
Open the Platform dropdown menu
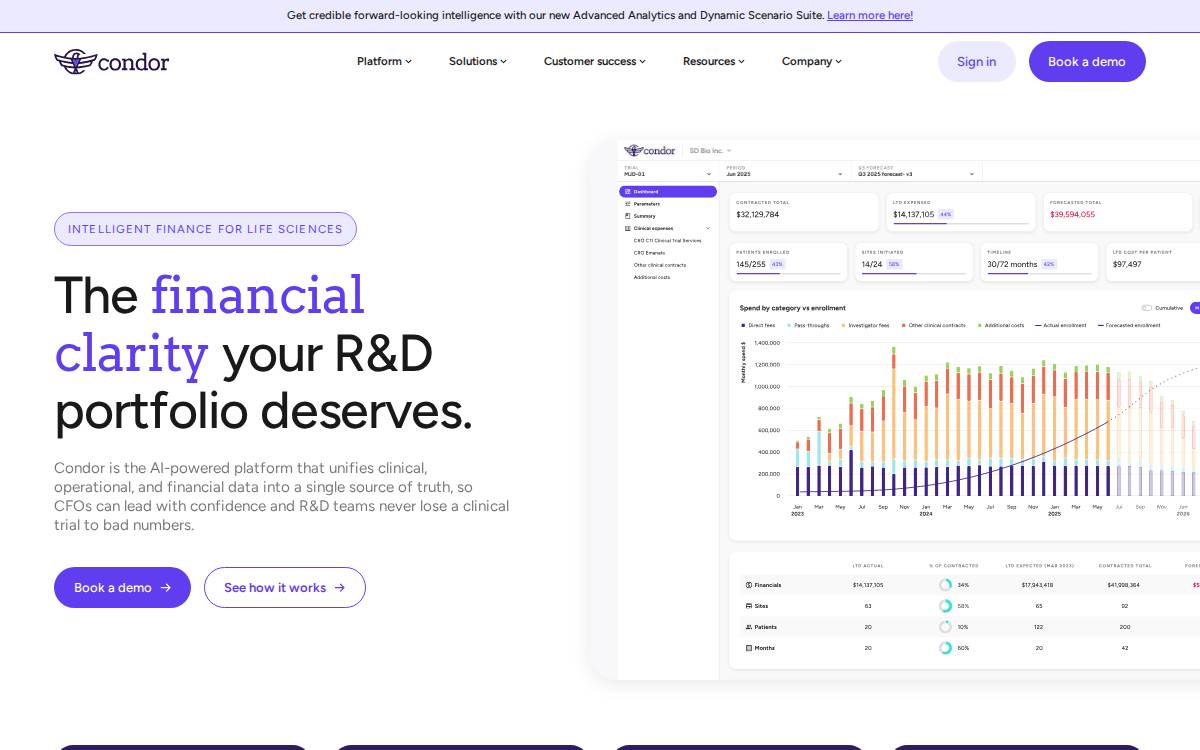coord(384,61)
